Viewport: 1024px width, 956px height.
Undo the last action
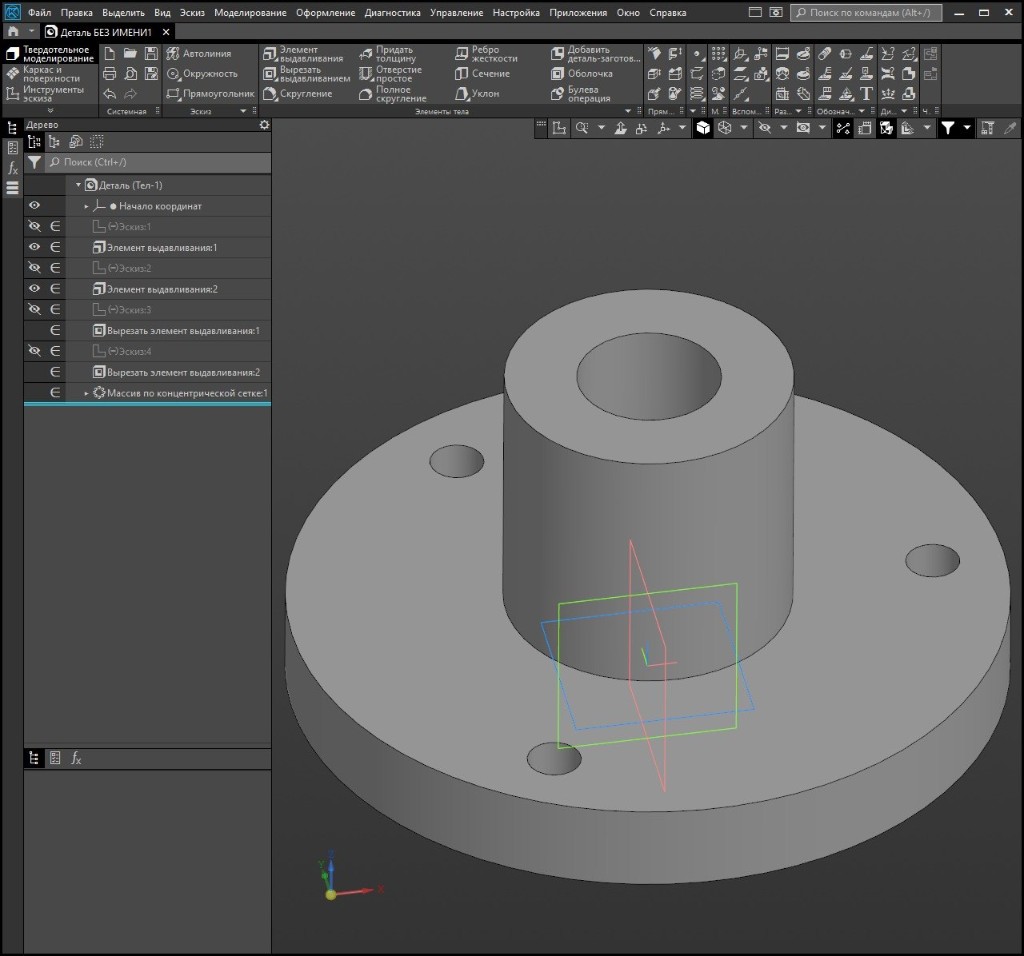pyautogui.click(x=110, y=94)
